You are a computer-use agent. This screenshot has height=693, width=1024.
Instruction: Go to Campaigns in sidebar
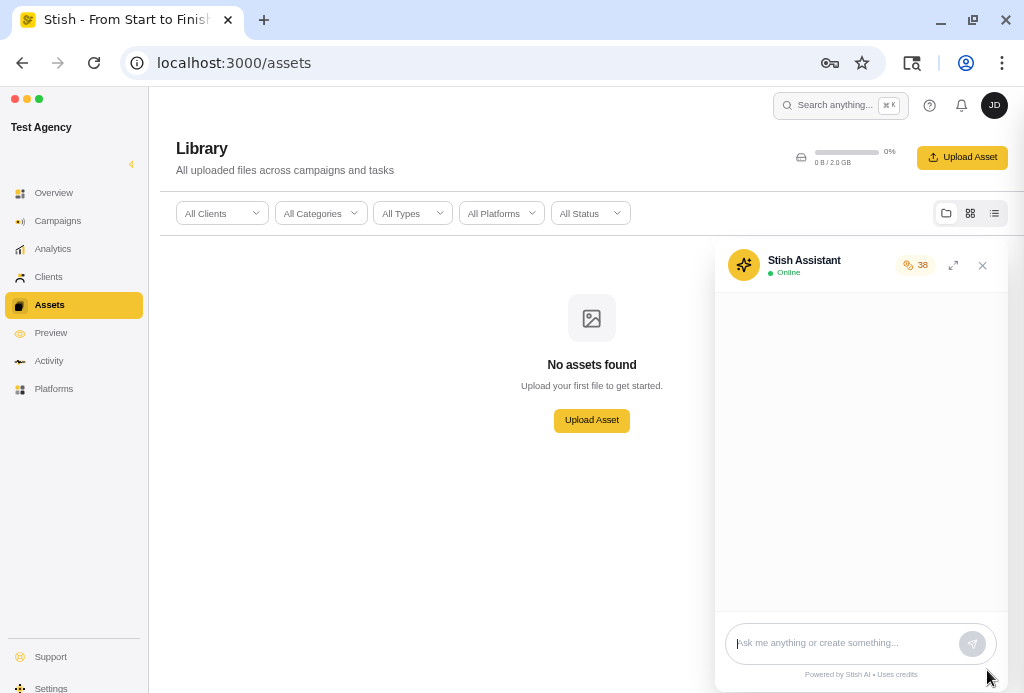(x=57, y=221)
